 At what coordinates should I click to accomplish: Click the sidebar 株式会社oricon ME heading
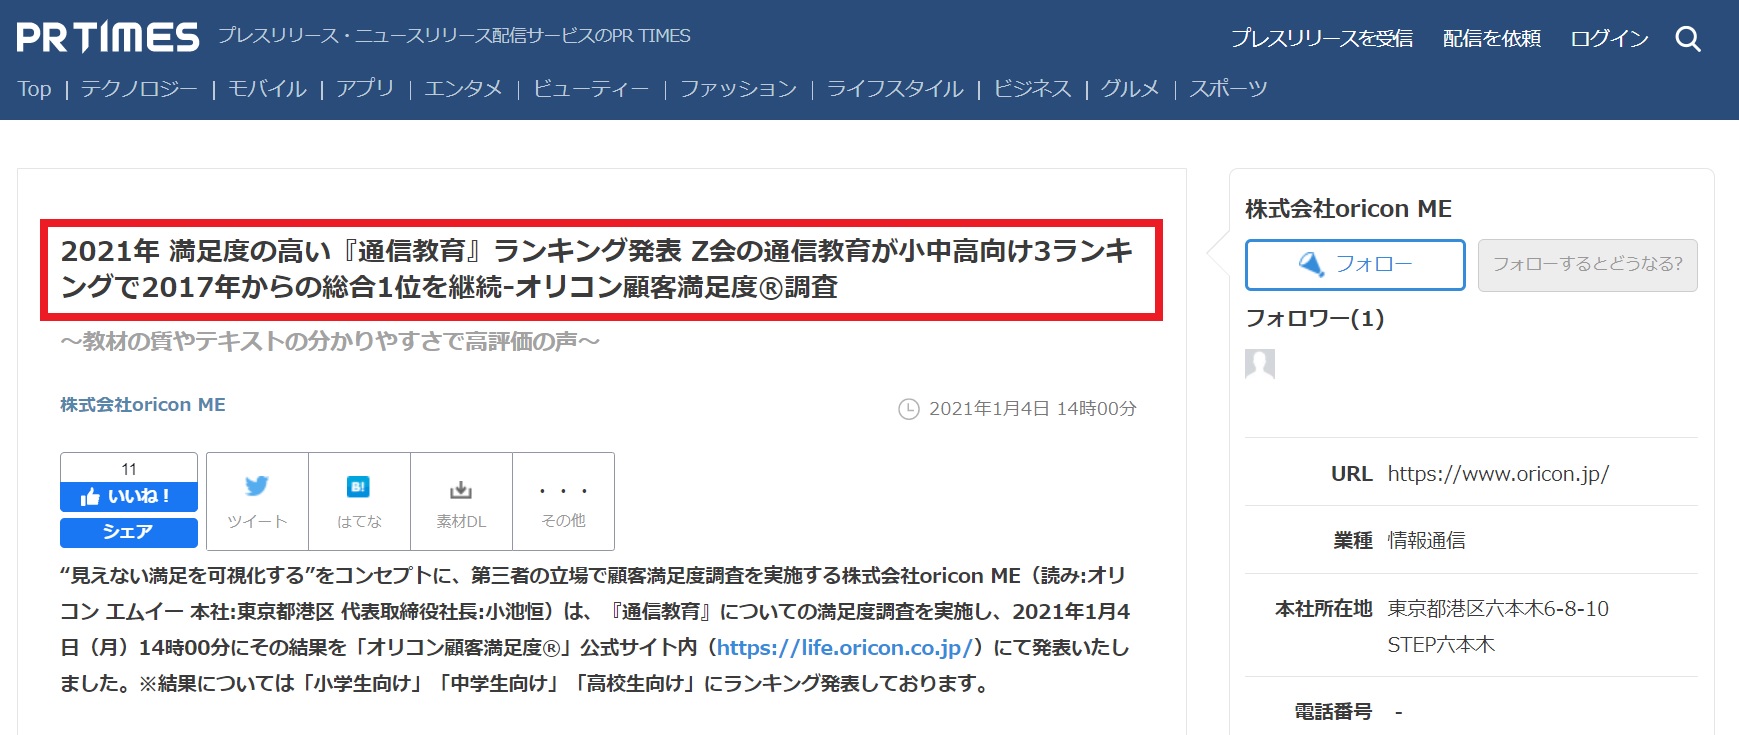(1348, 209)
